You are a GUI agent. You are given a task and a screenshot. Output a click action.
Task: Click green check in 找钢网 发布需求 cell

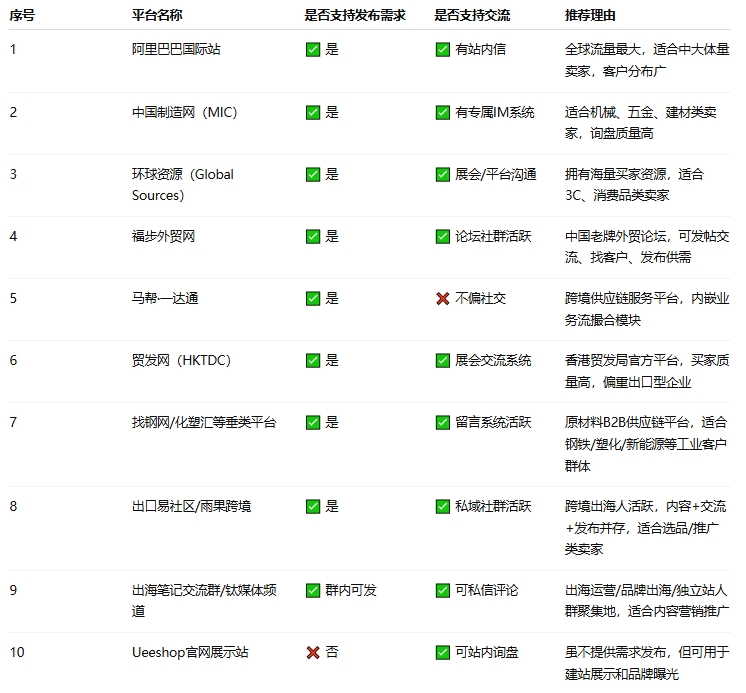[x=313, y=422]
